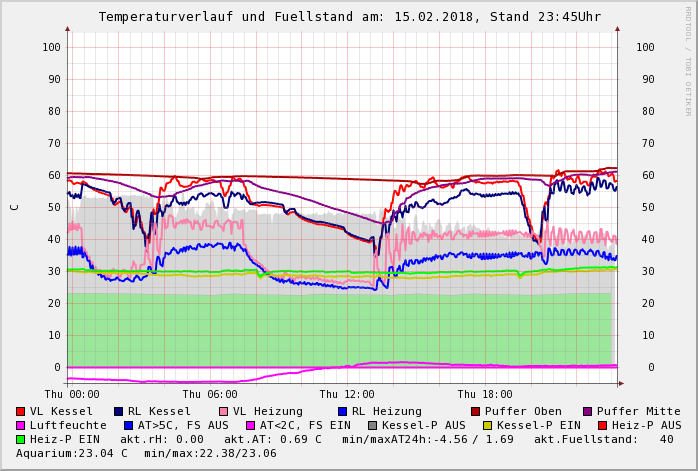Select the Thu 12:00 time axis label
This screenshot has width=698, height=471.
pos(347,394)
